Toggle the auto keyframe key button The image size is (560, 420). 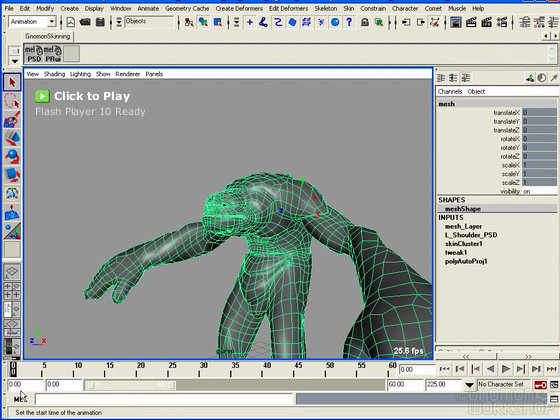point(540,385)
